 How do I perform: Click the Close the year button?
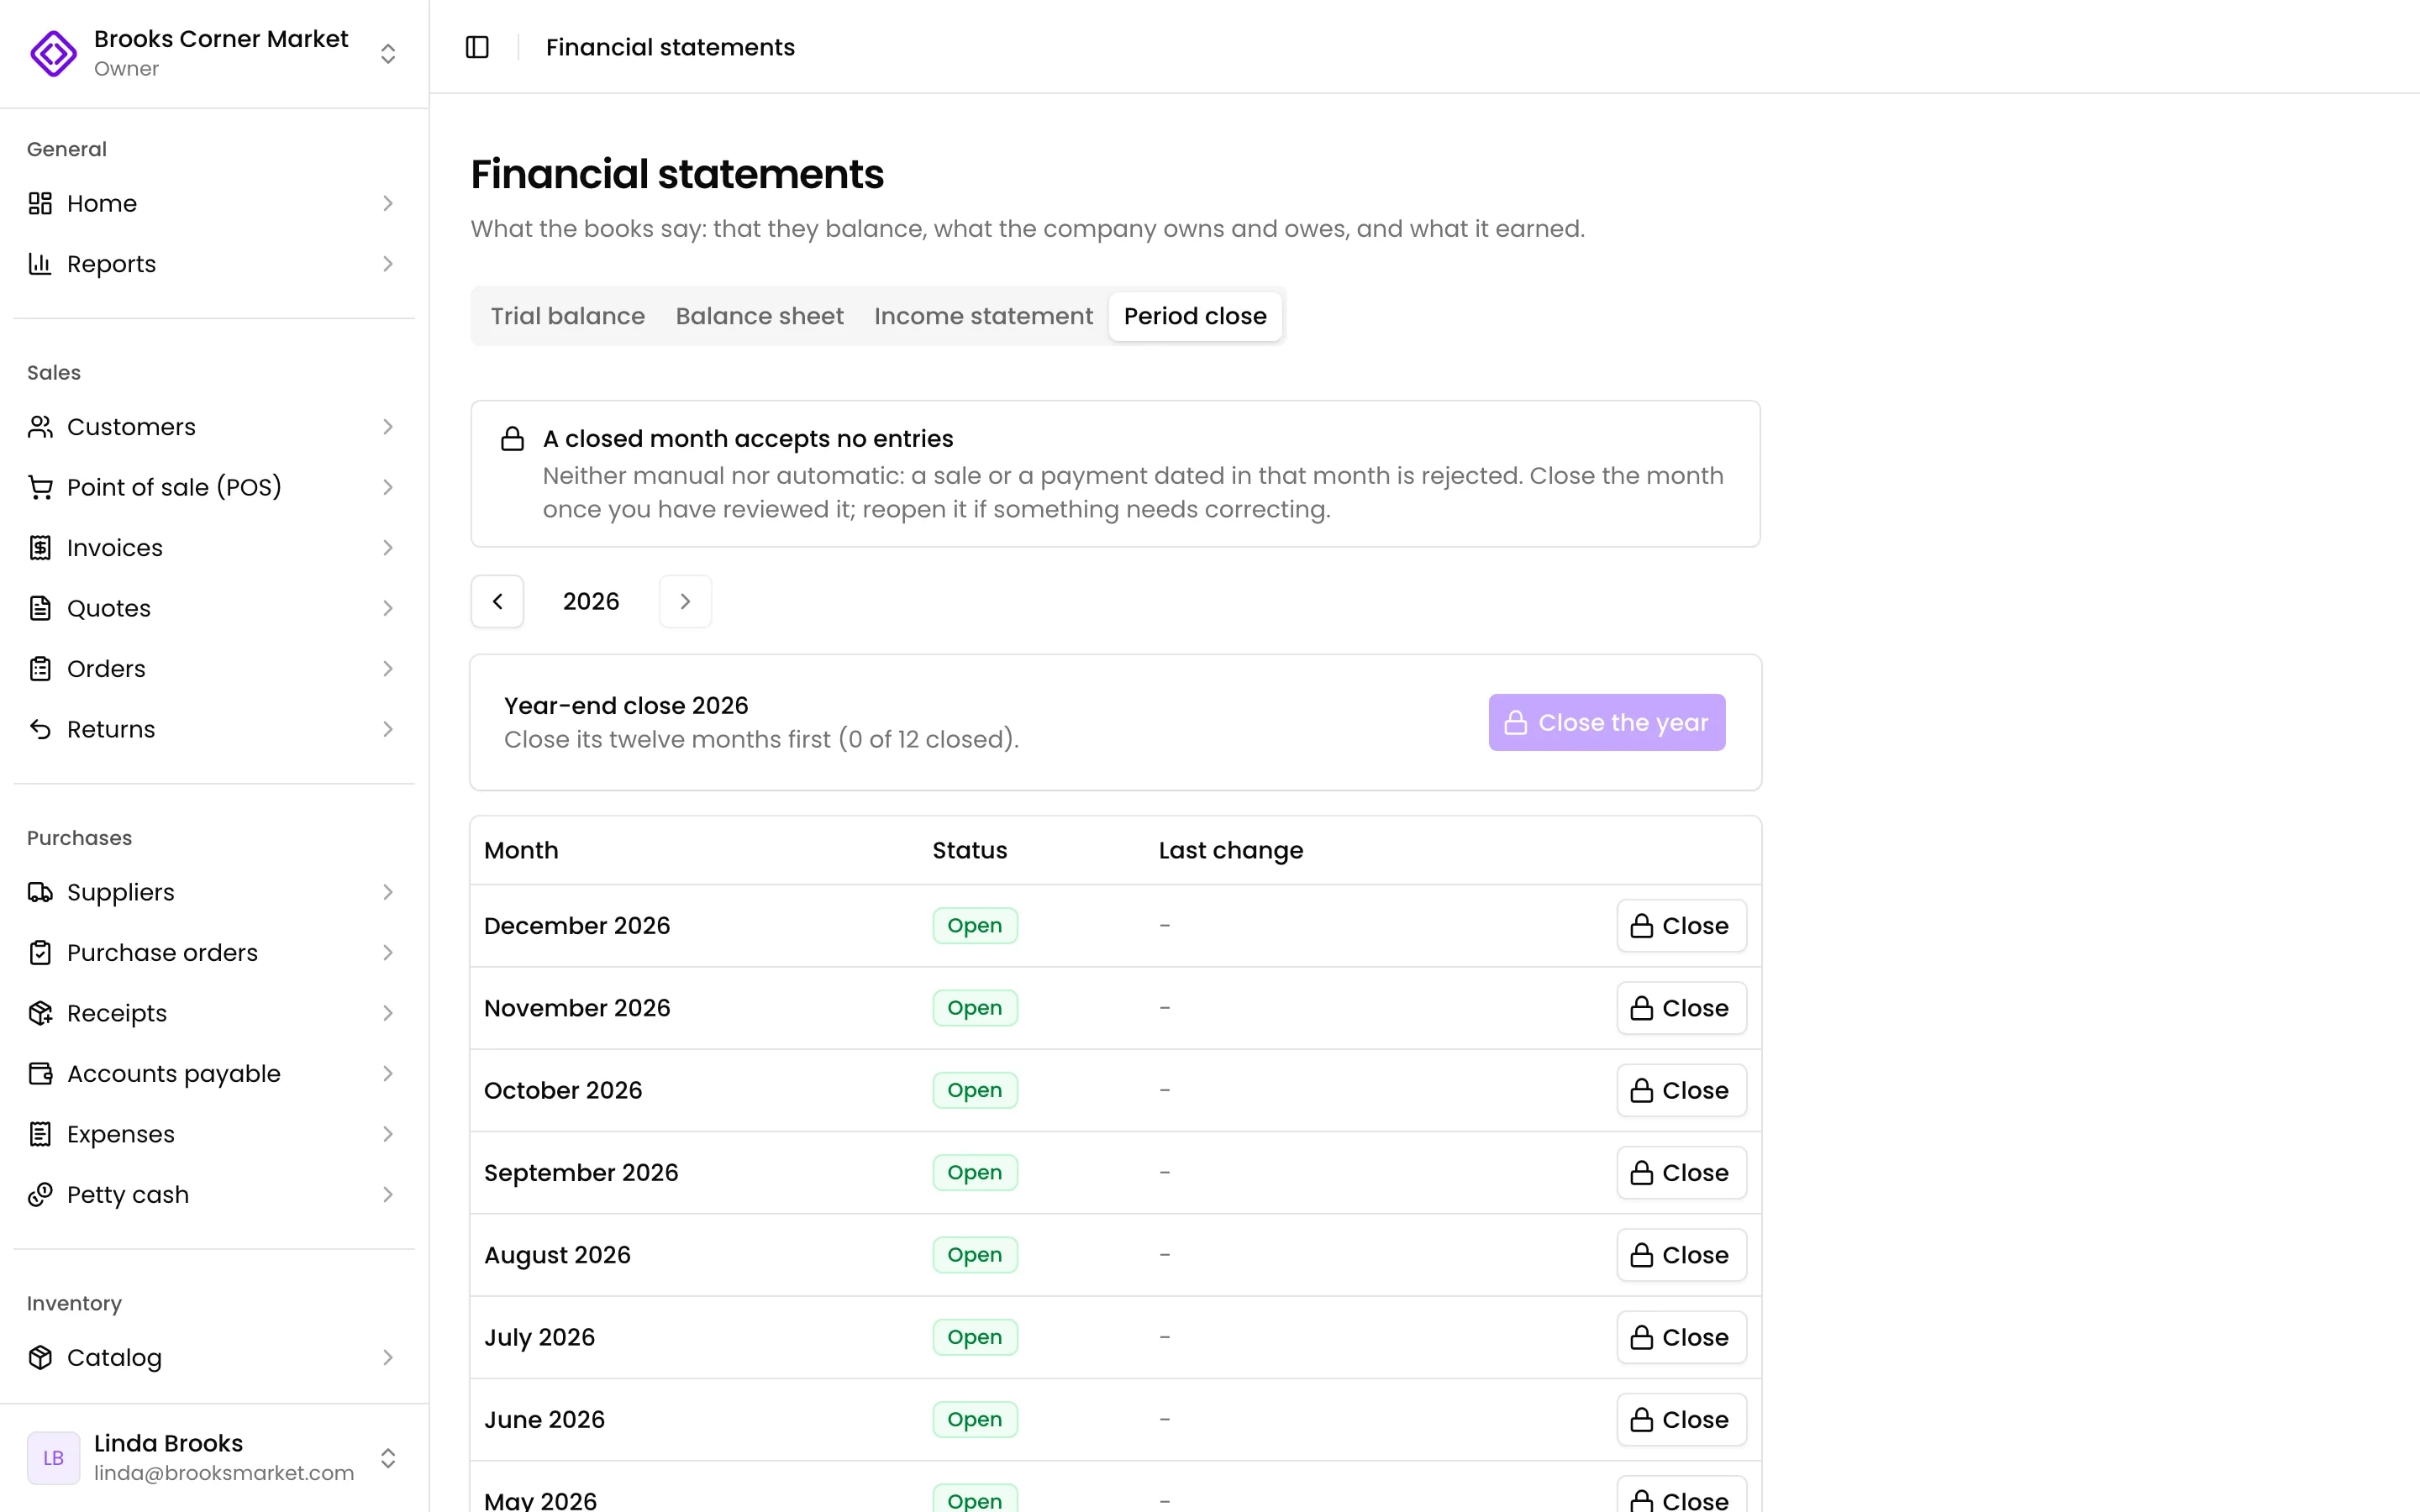coord(1606,722)
